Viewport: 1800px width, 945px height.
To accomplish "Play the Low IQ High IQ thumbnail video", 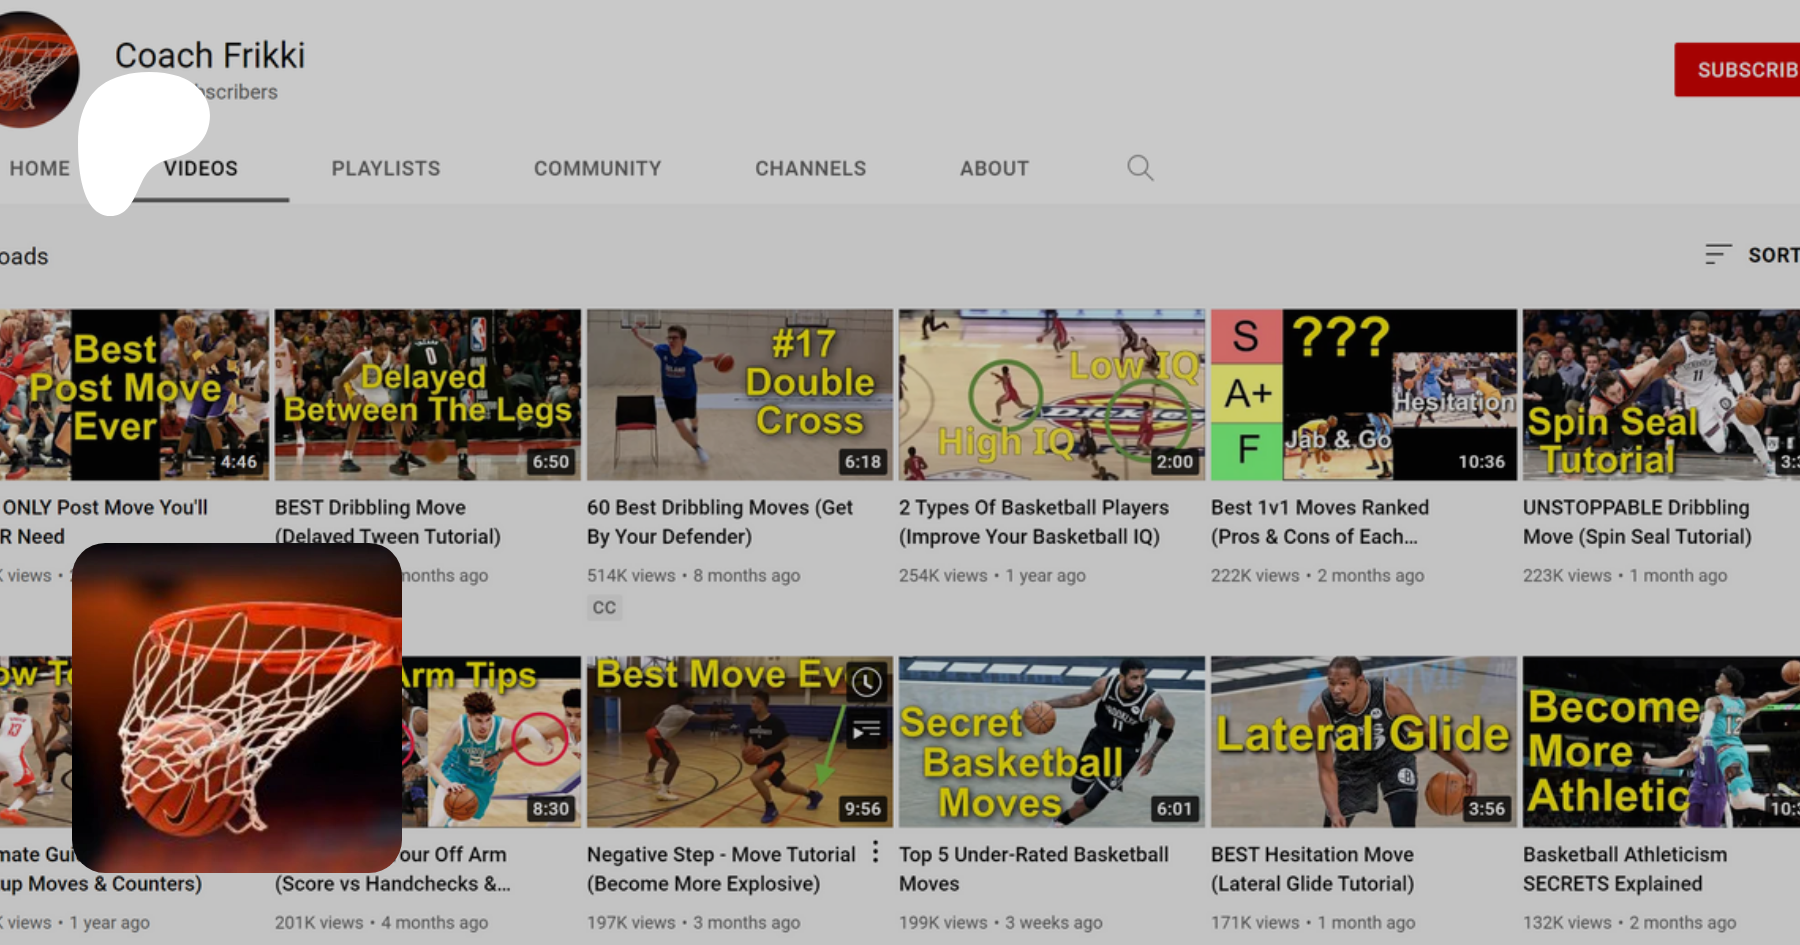I will 1051,394.
